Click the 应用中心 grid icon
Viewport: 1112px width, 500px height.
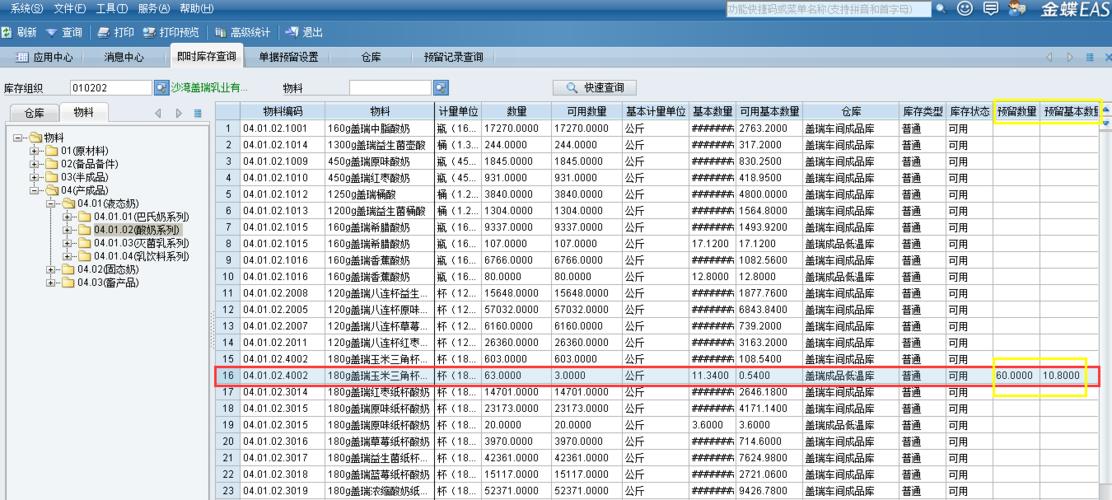click(23, 57)
